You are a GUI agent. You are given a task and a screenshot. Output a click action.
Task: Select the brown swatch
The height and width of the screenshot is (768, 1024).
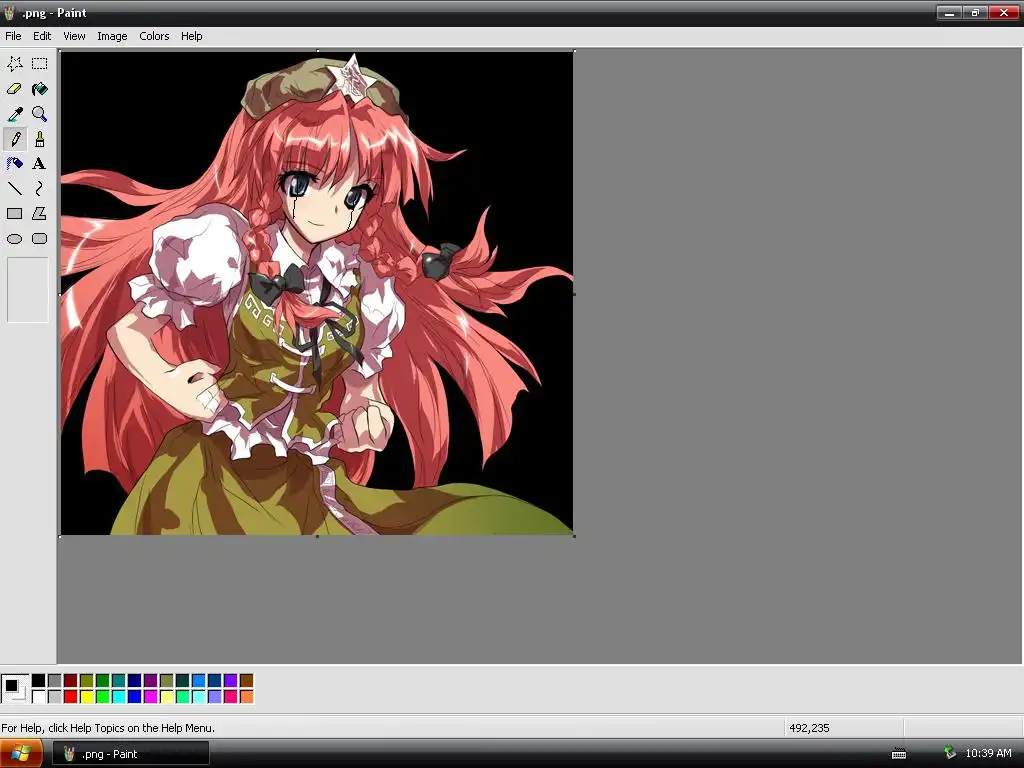tap(246, 681)
